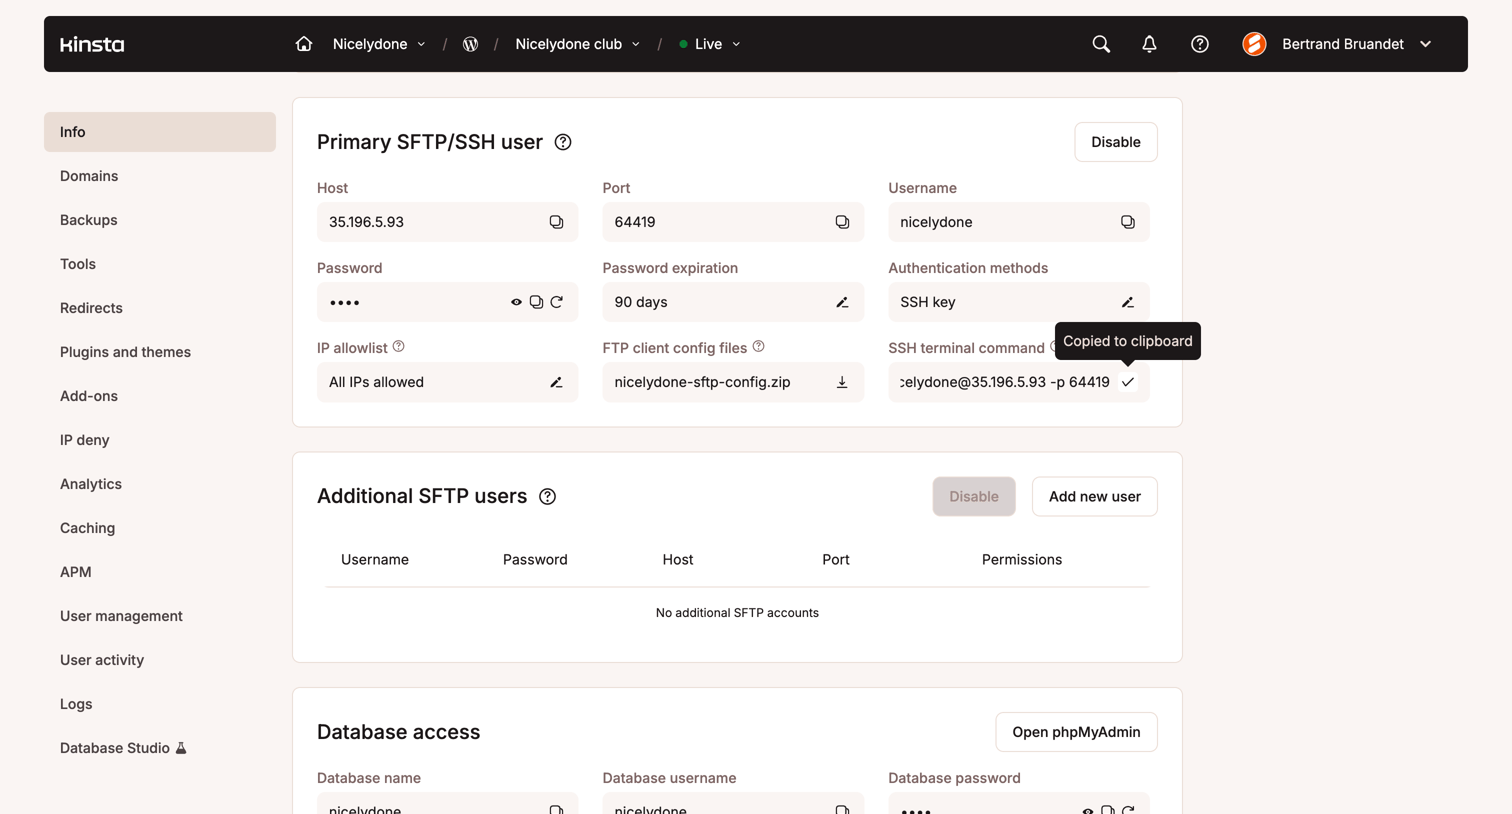Viewport: 1512px width, 814px height.
Task: Edit the IP allowlist
Action: point(556,382)
